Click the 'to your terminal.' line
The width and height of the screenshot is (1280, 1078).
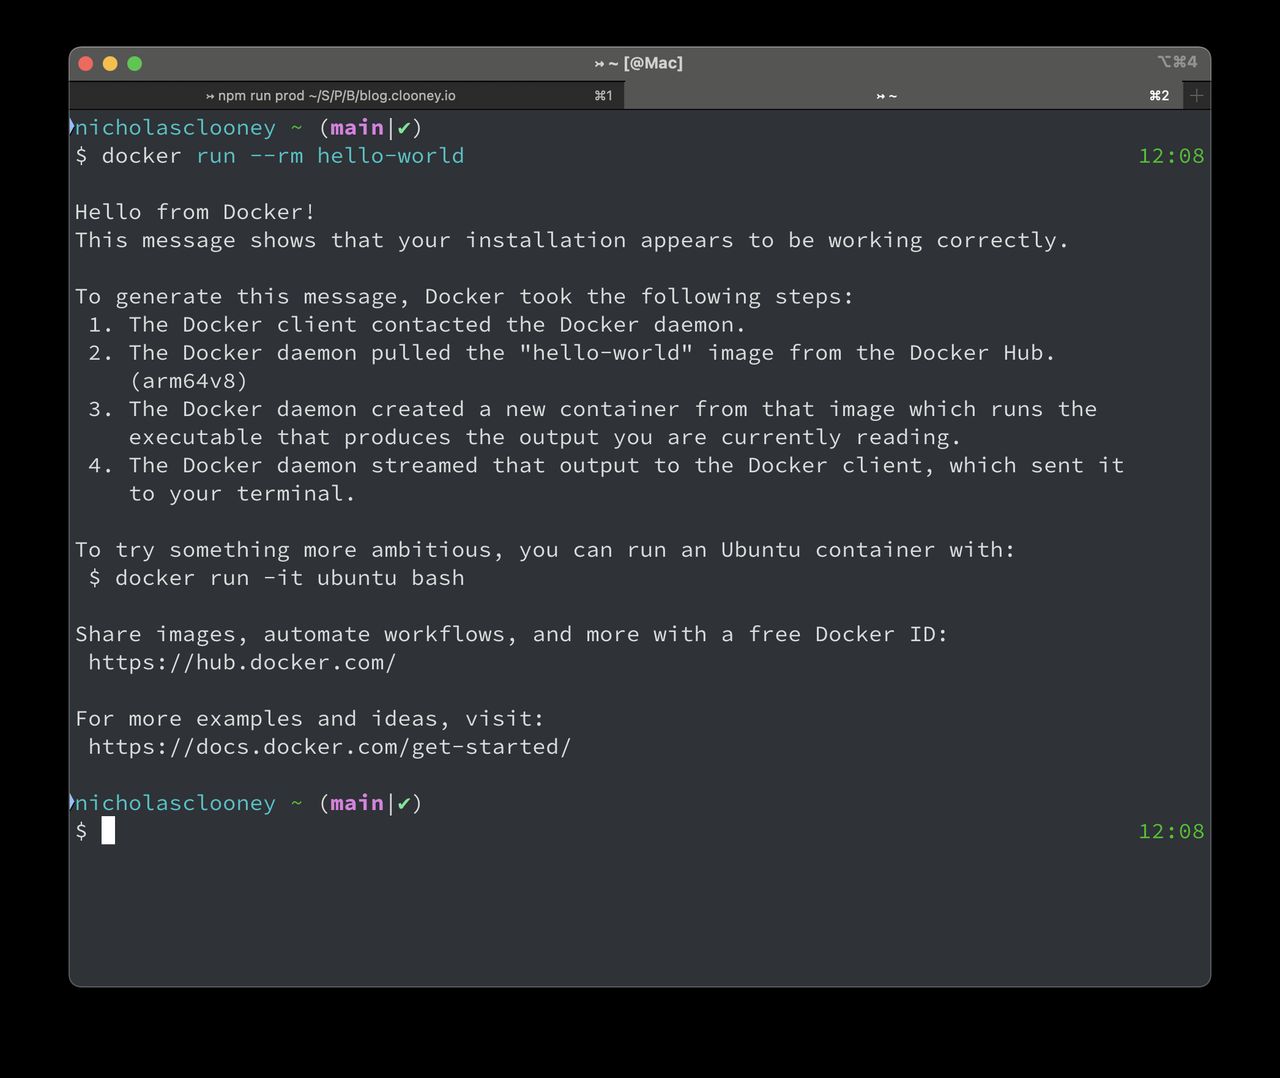click(242, 494)
